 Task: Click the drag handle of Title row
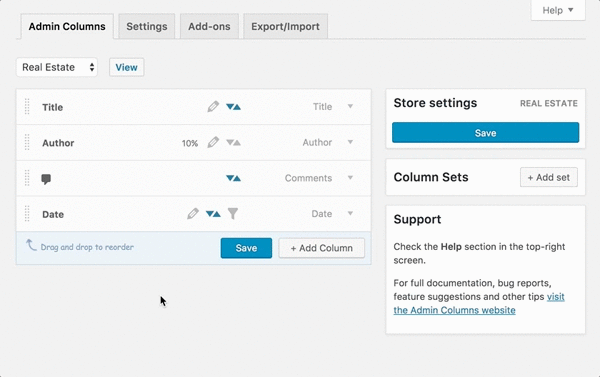pos(27,107)
